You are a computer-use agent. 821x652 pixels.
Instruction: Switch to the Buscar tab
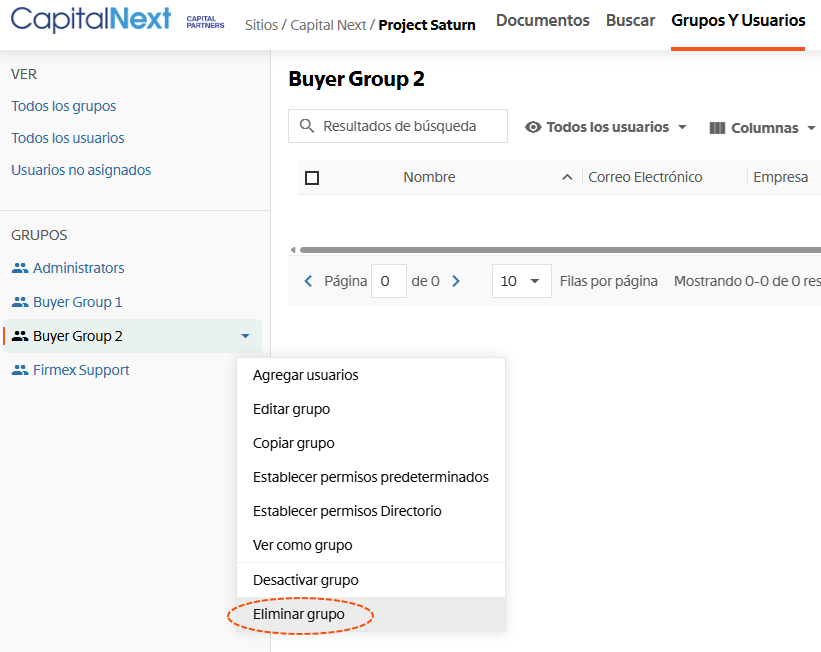click(x=630, y=20)
